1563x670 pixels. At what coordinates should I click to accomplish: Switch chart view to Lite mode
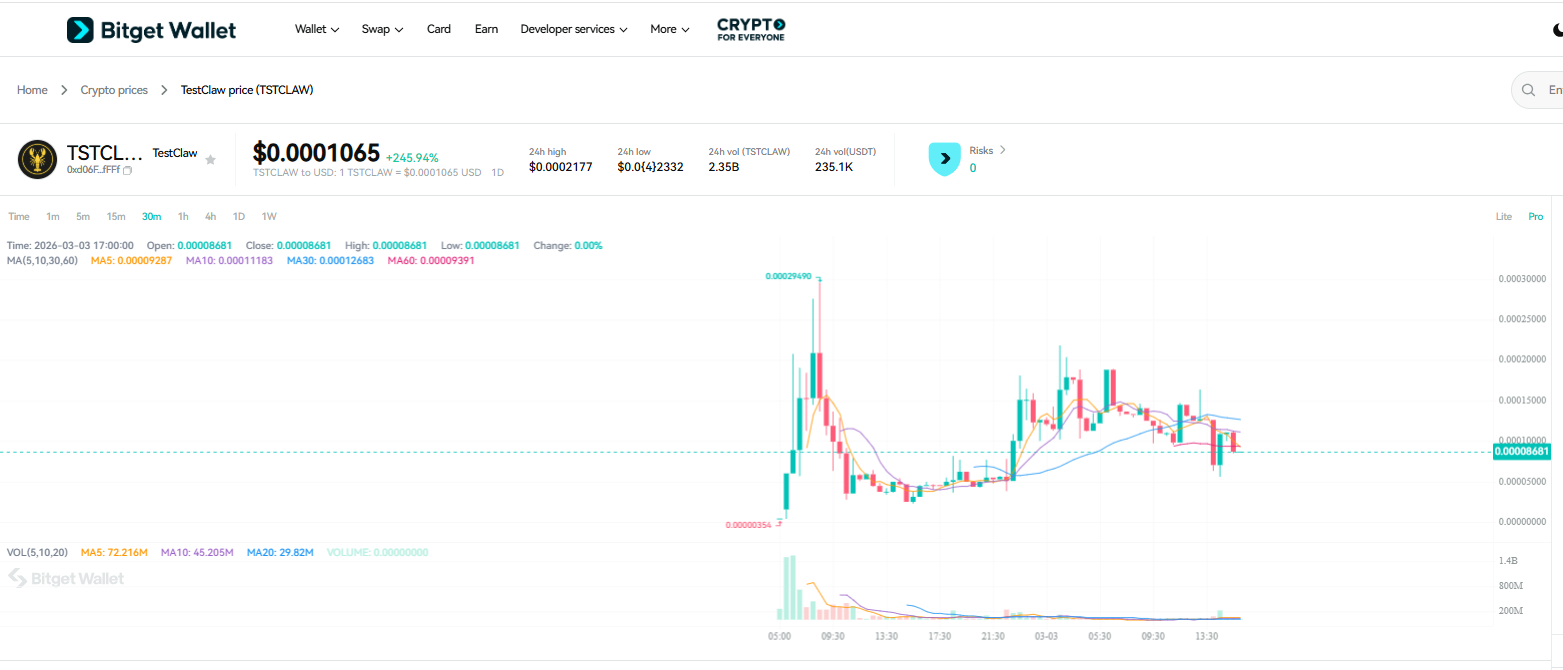click(x=1503, y=216)
